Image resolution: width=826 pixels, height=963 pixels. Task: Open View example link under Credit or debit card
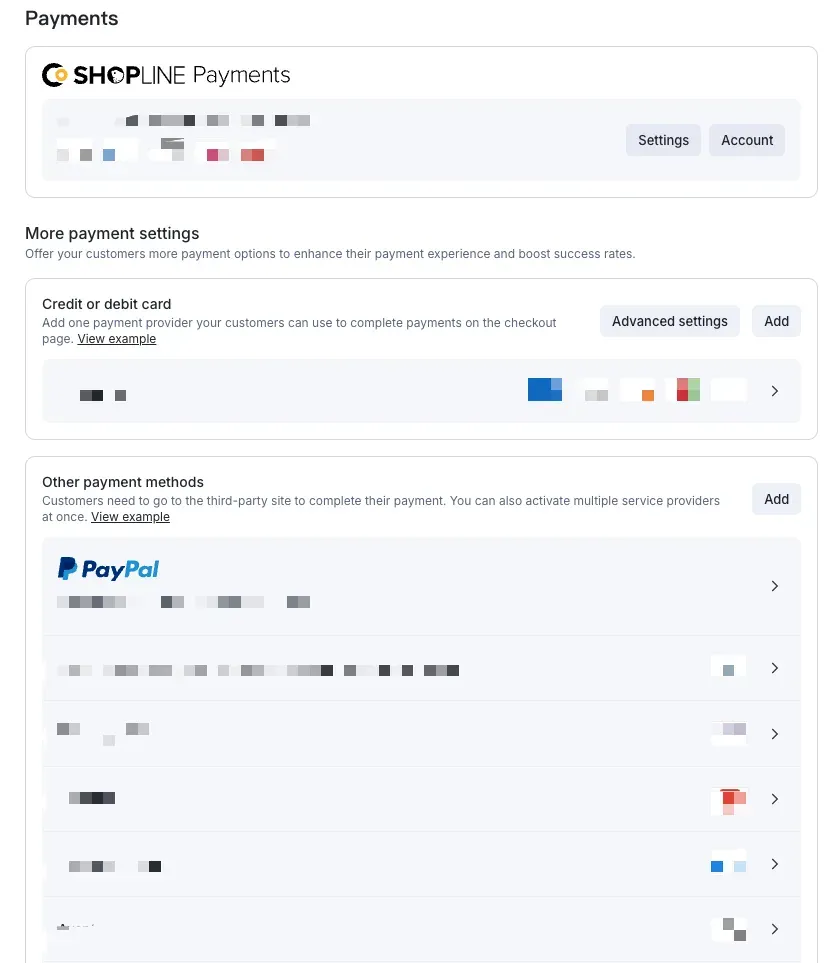tap(117, 339)
